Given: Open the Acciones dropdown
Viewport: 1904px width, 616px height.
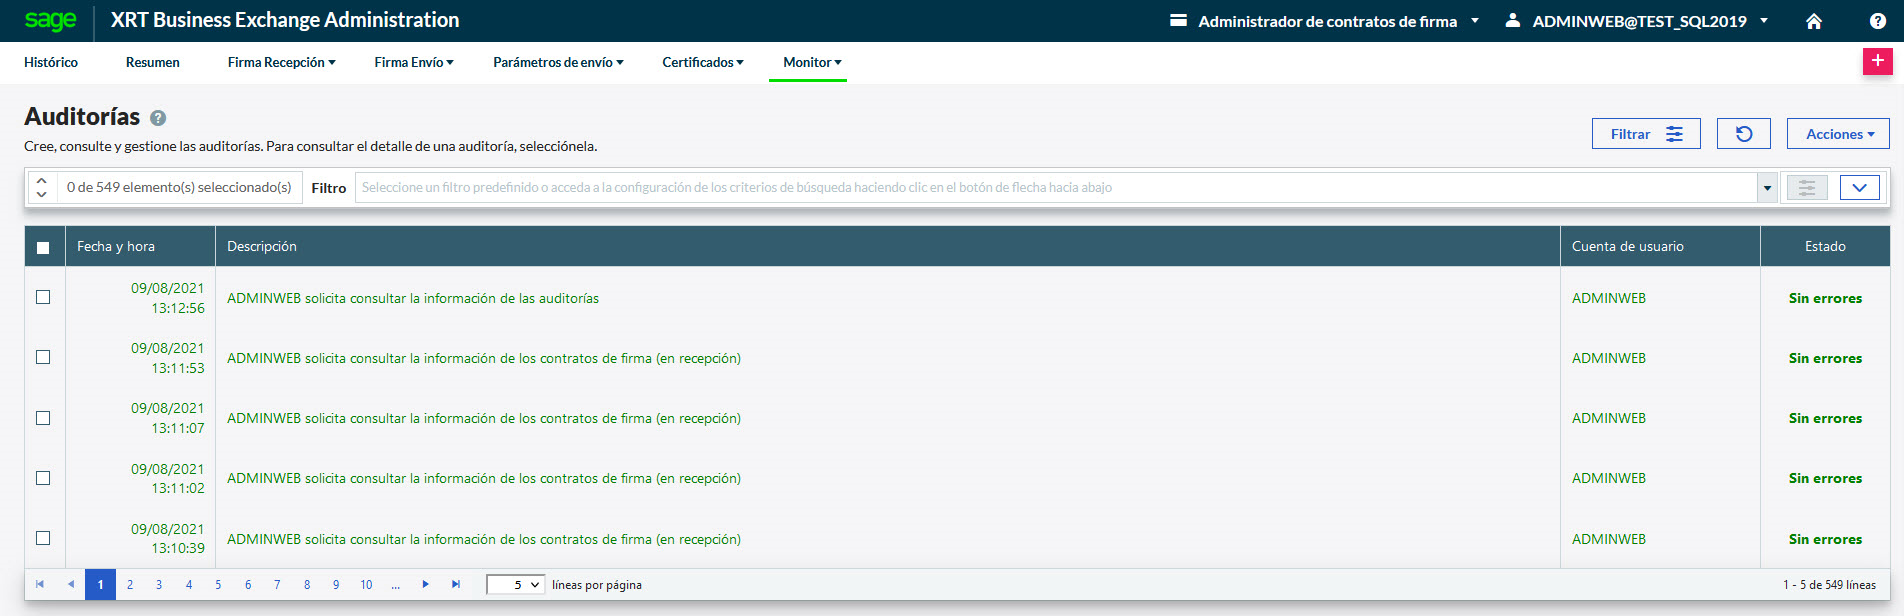Looking at the screenshot, I should click(x=1838, y=134).
